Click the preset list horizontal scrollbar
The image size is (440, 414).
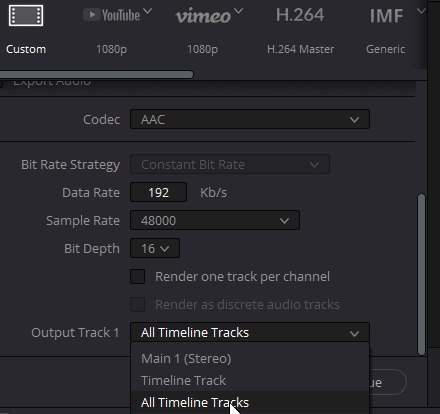pyautogui.click(x=96, y=74)
